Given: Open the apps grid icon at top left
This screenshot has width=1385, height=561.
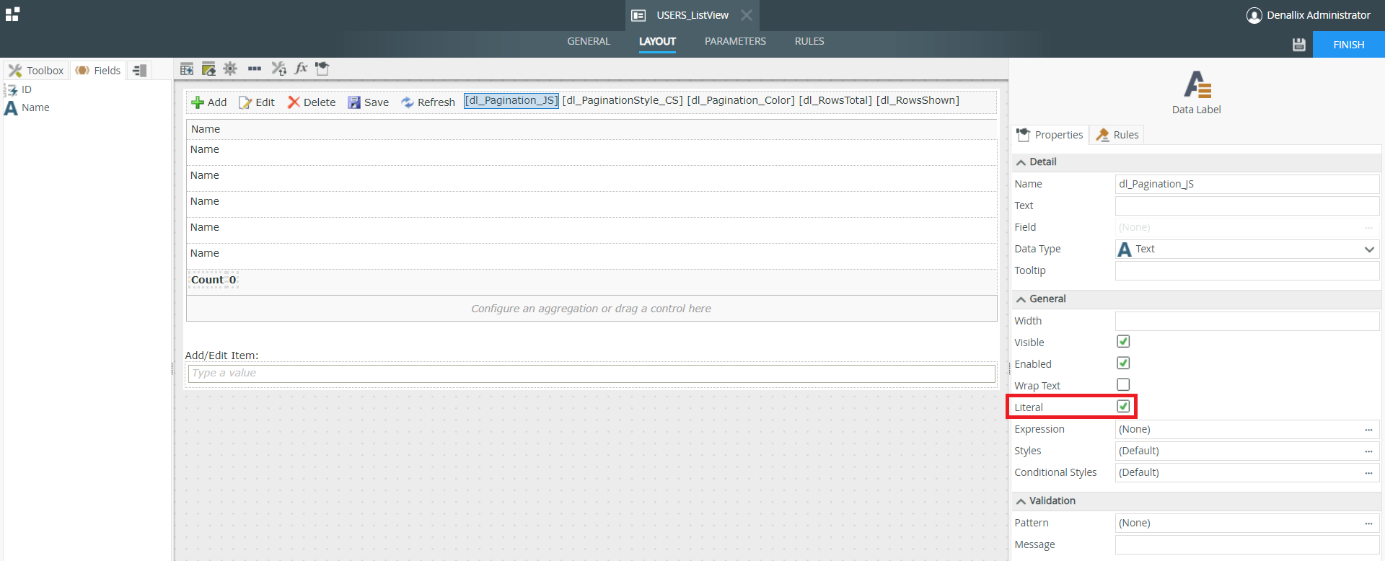Looking at the screenshot, I should (12, 15).
